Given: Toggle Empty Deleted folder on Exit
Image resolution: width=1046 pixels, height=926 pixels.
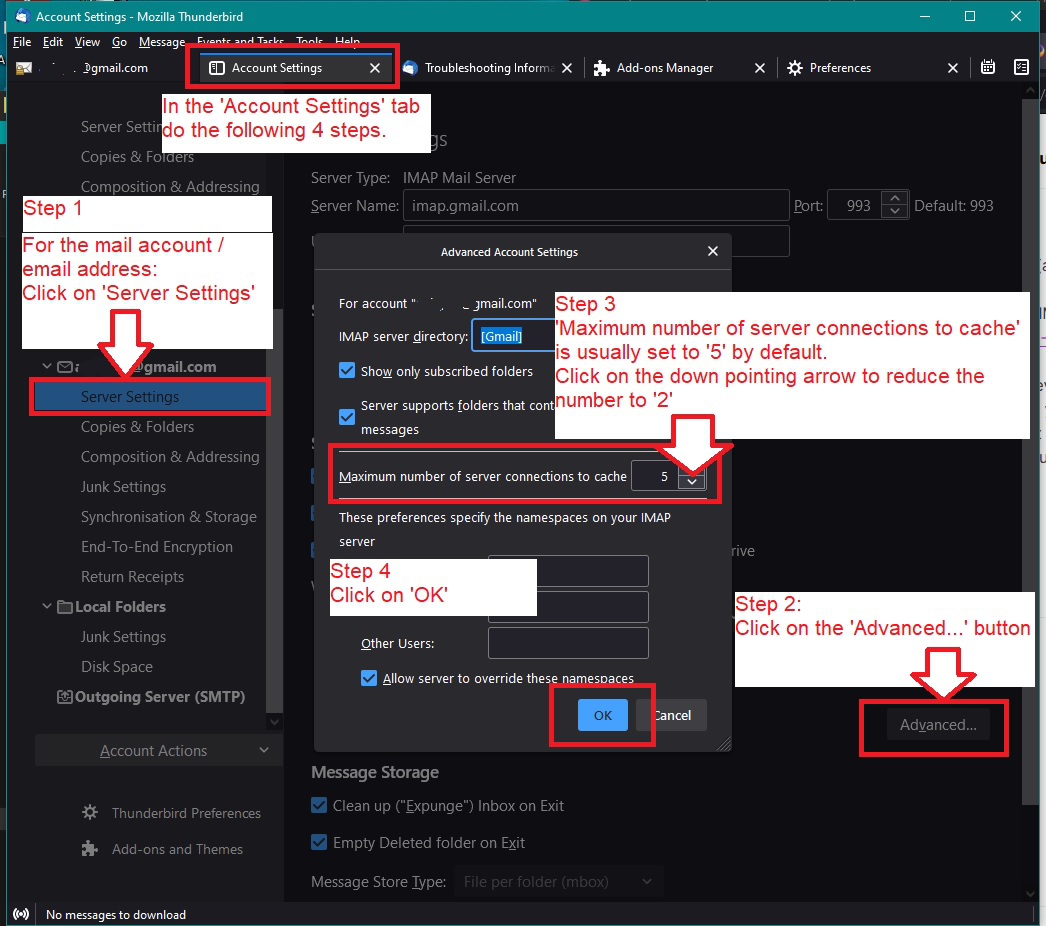Looking at the screenshot, I should coord(319,843).
